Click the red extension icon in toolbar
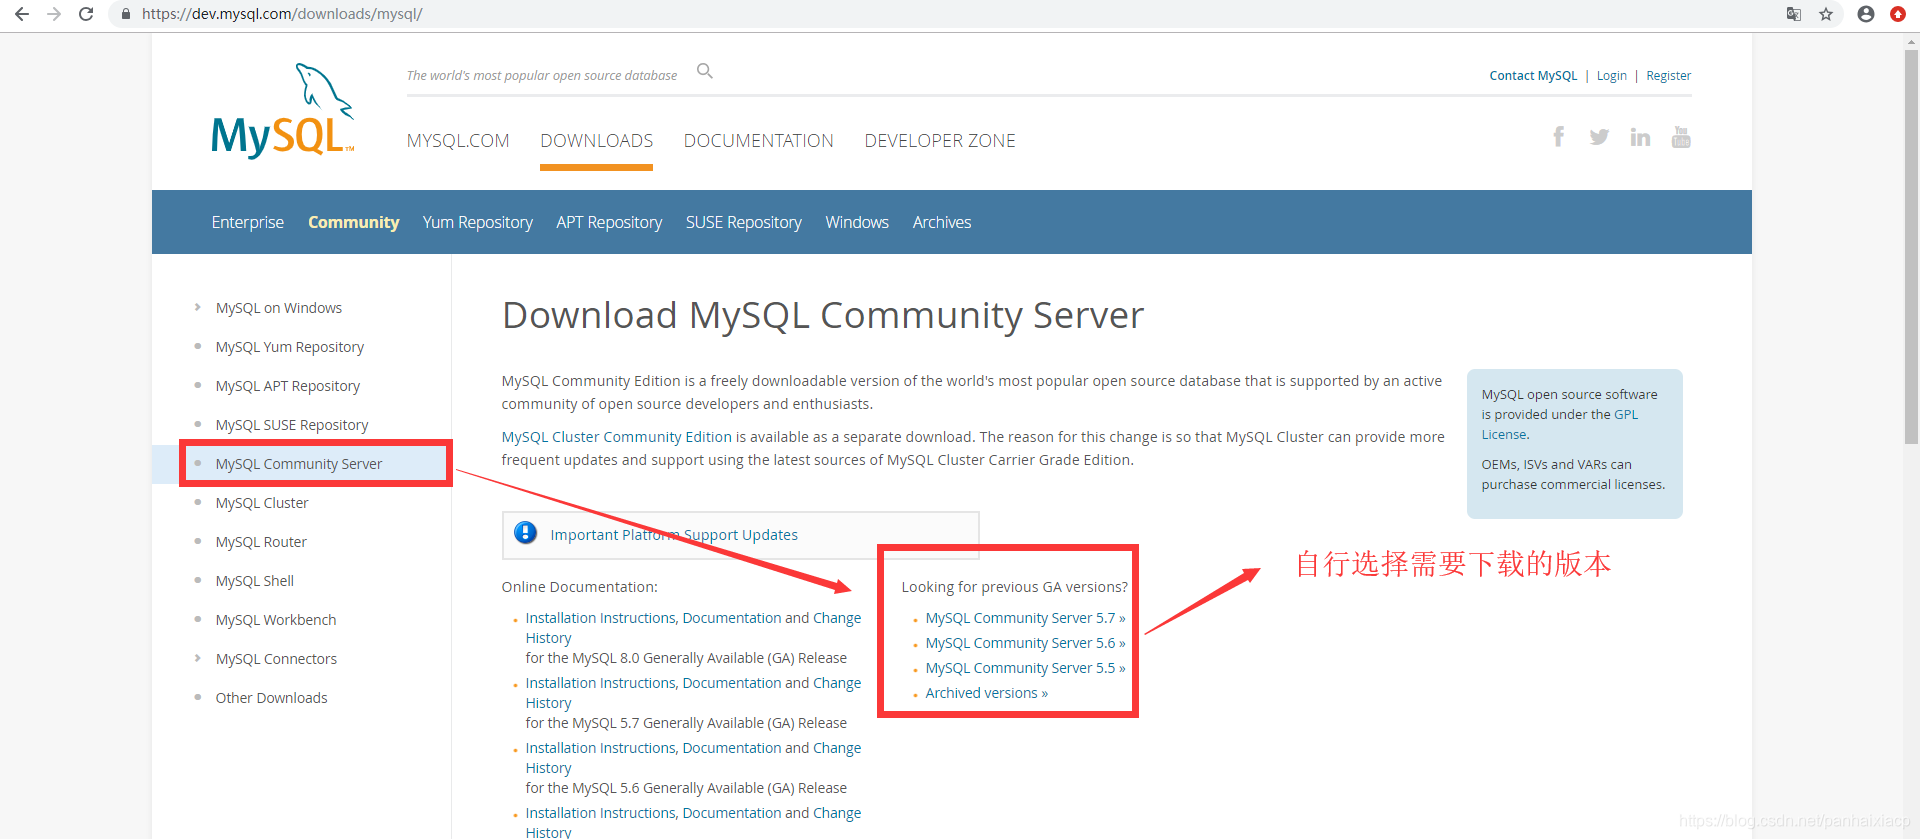Screen dimensions: 1920x839 (x=1898, y=14)
